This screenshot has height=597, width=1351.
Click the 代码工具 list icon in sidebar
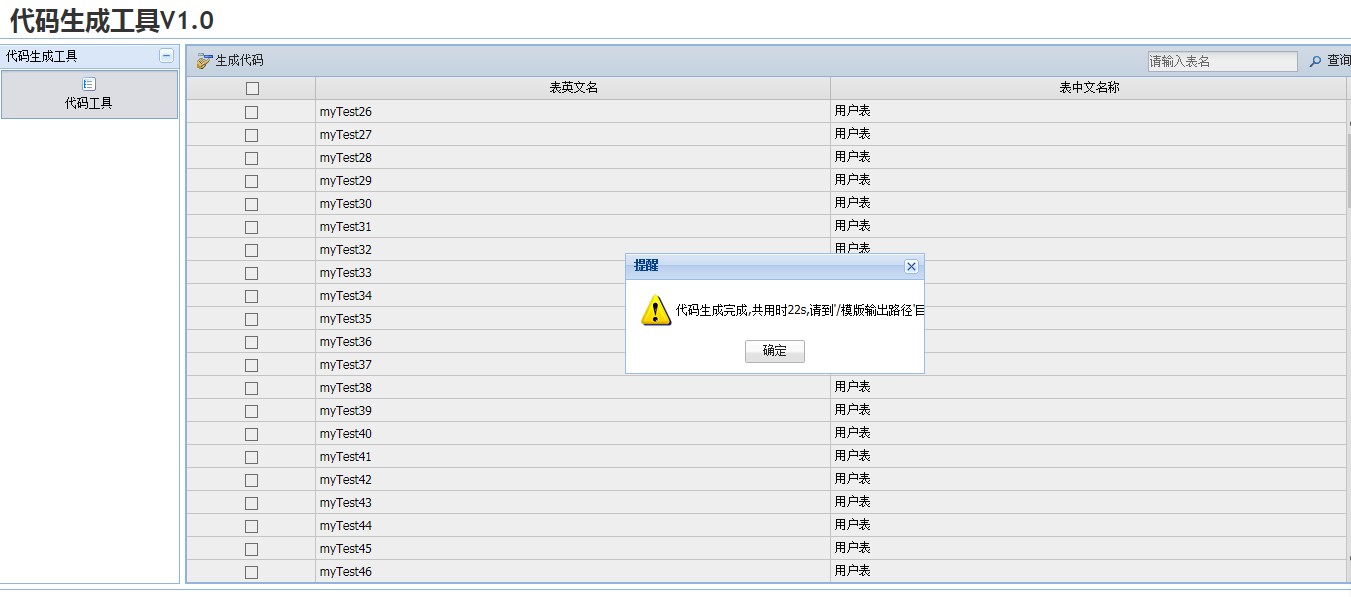click(x=89, y=84)
